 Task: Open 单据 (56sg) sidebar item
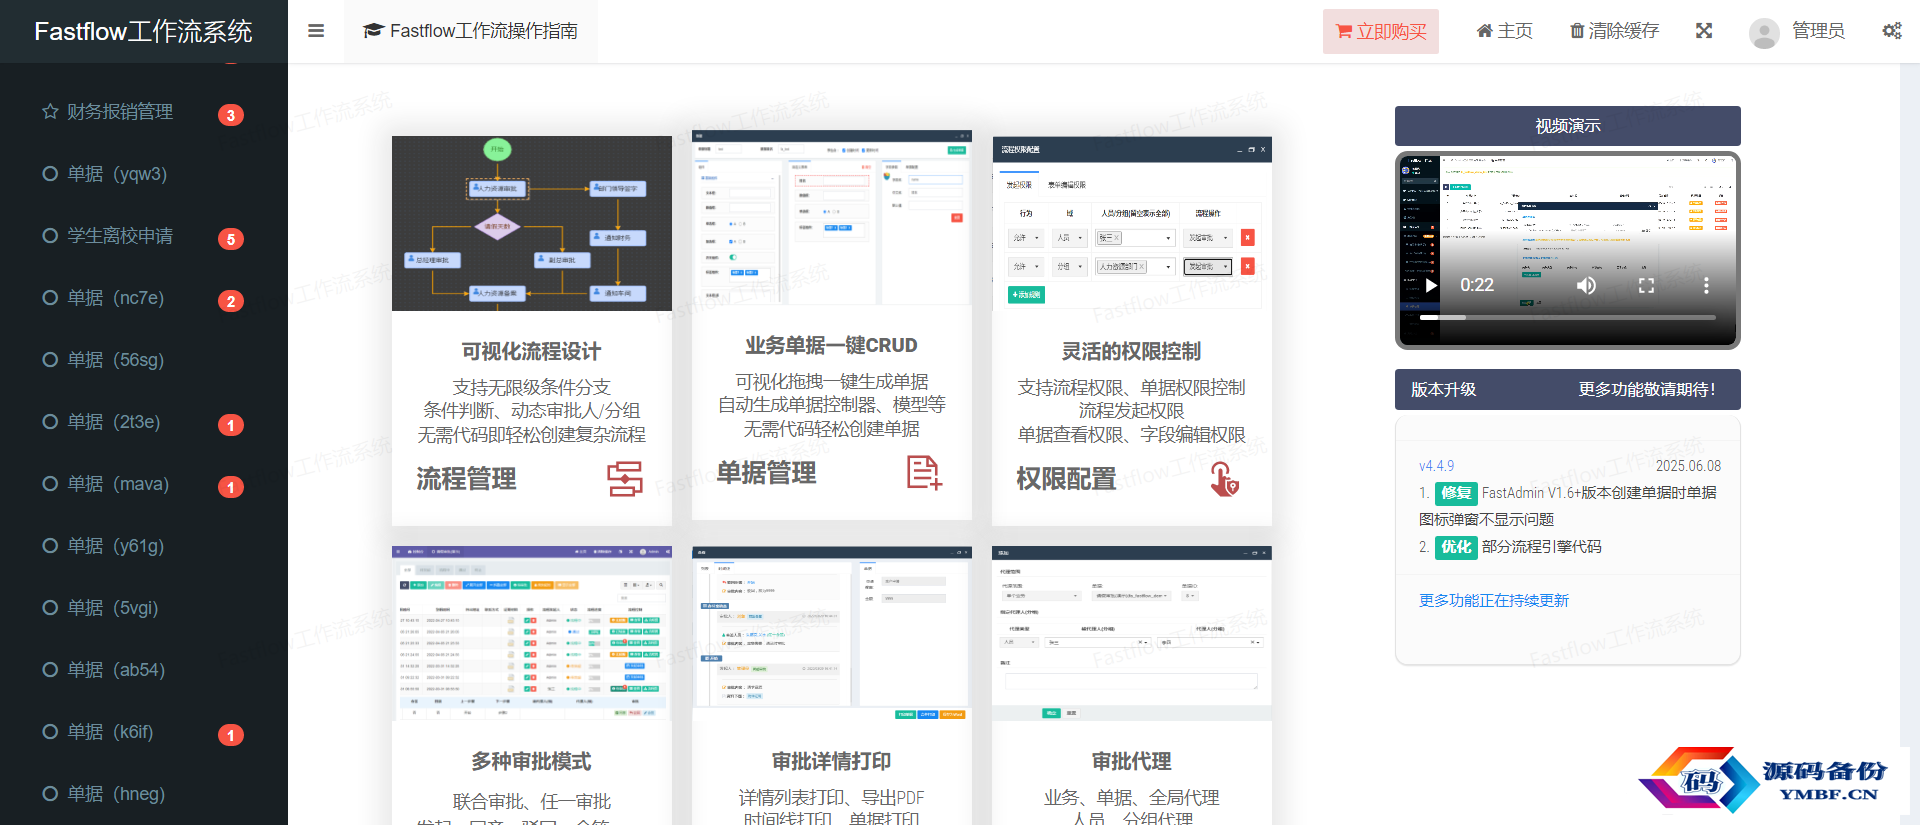(144, 360)
